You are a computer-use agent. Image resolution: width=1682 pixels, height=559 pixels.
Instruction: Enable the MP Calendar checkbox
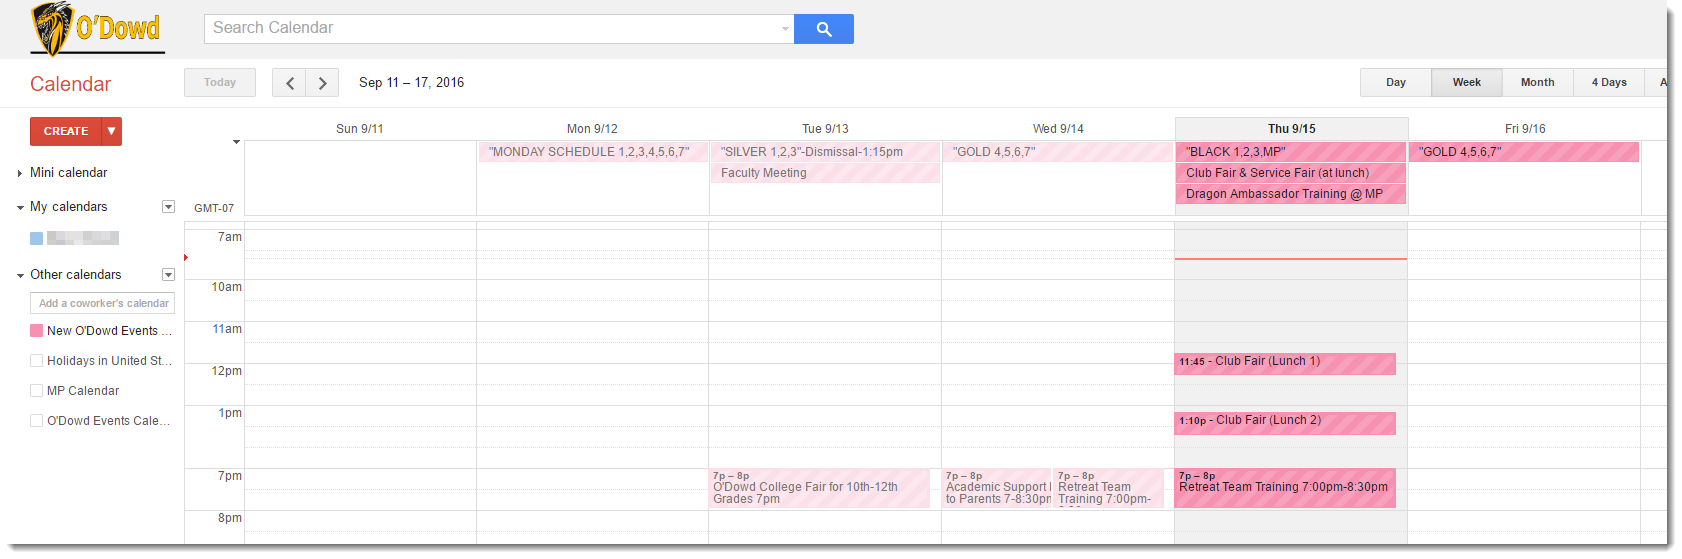(x=37, y=391)
